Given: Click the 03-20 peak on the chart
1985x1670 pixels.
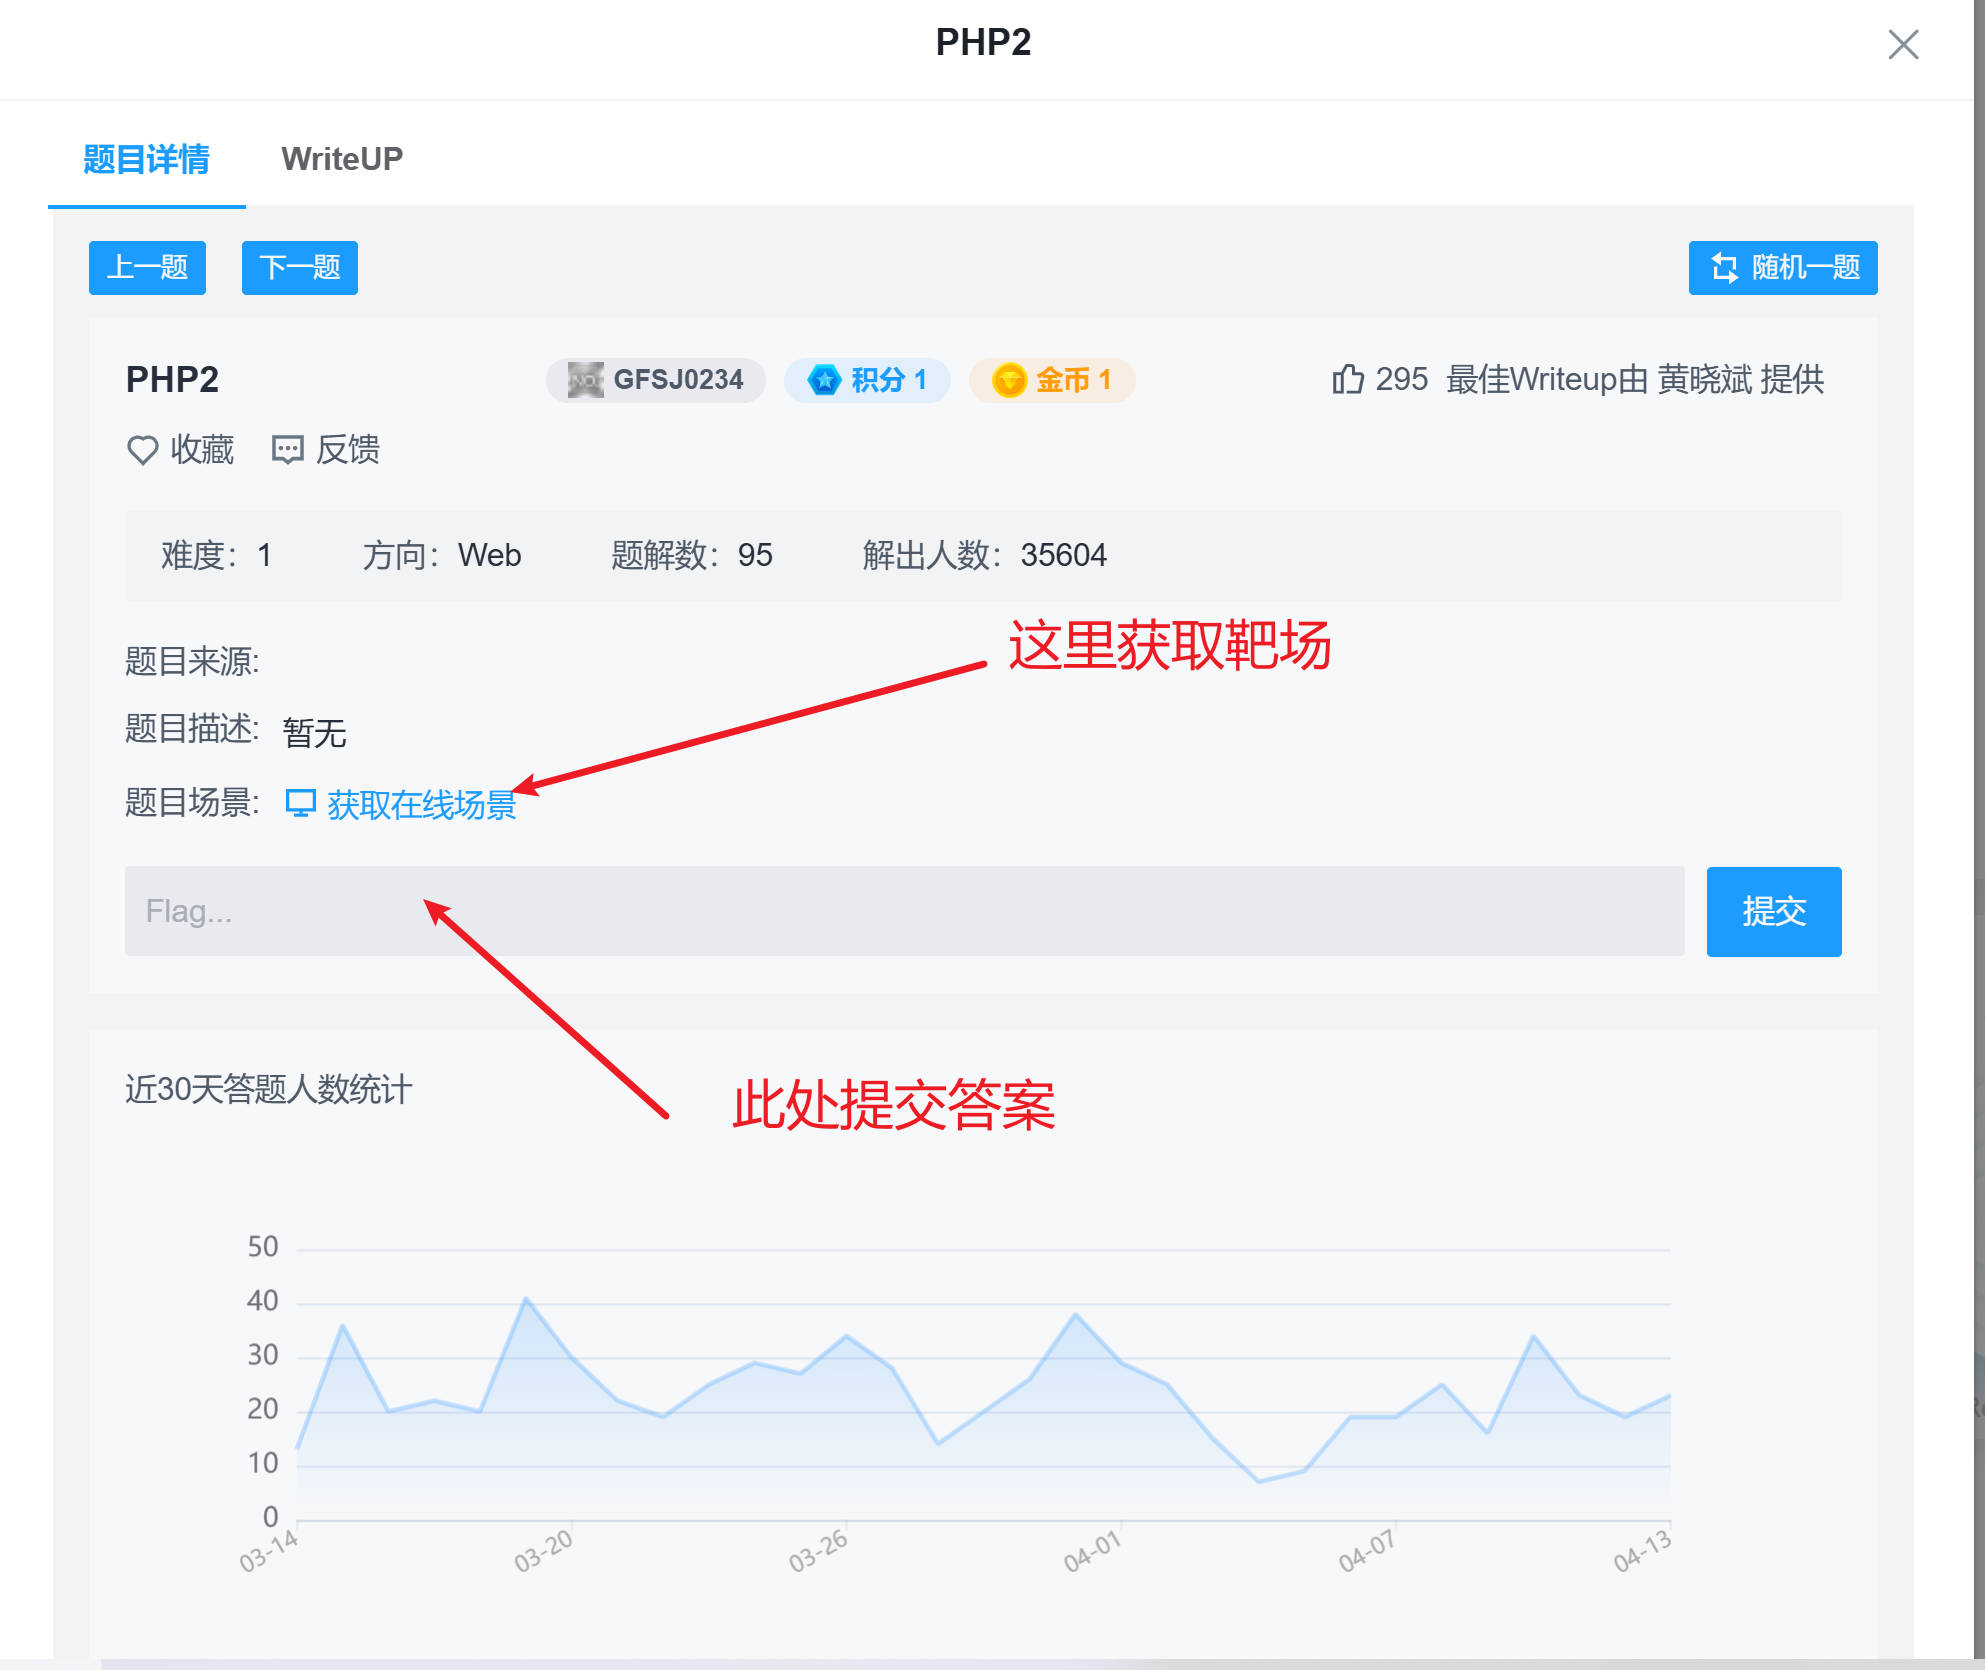Looking at the screenshot, I should (x=526, y=1299).
